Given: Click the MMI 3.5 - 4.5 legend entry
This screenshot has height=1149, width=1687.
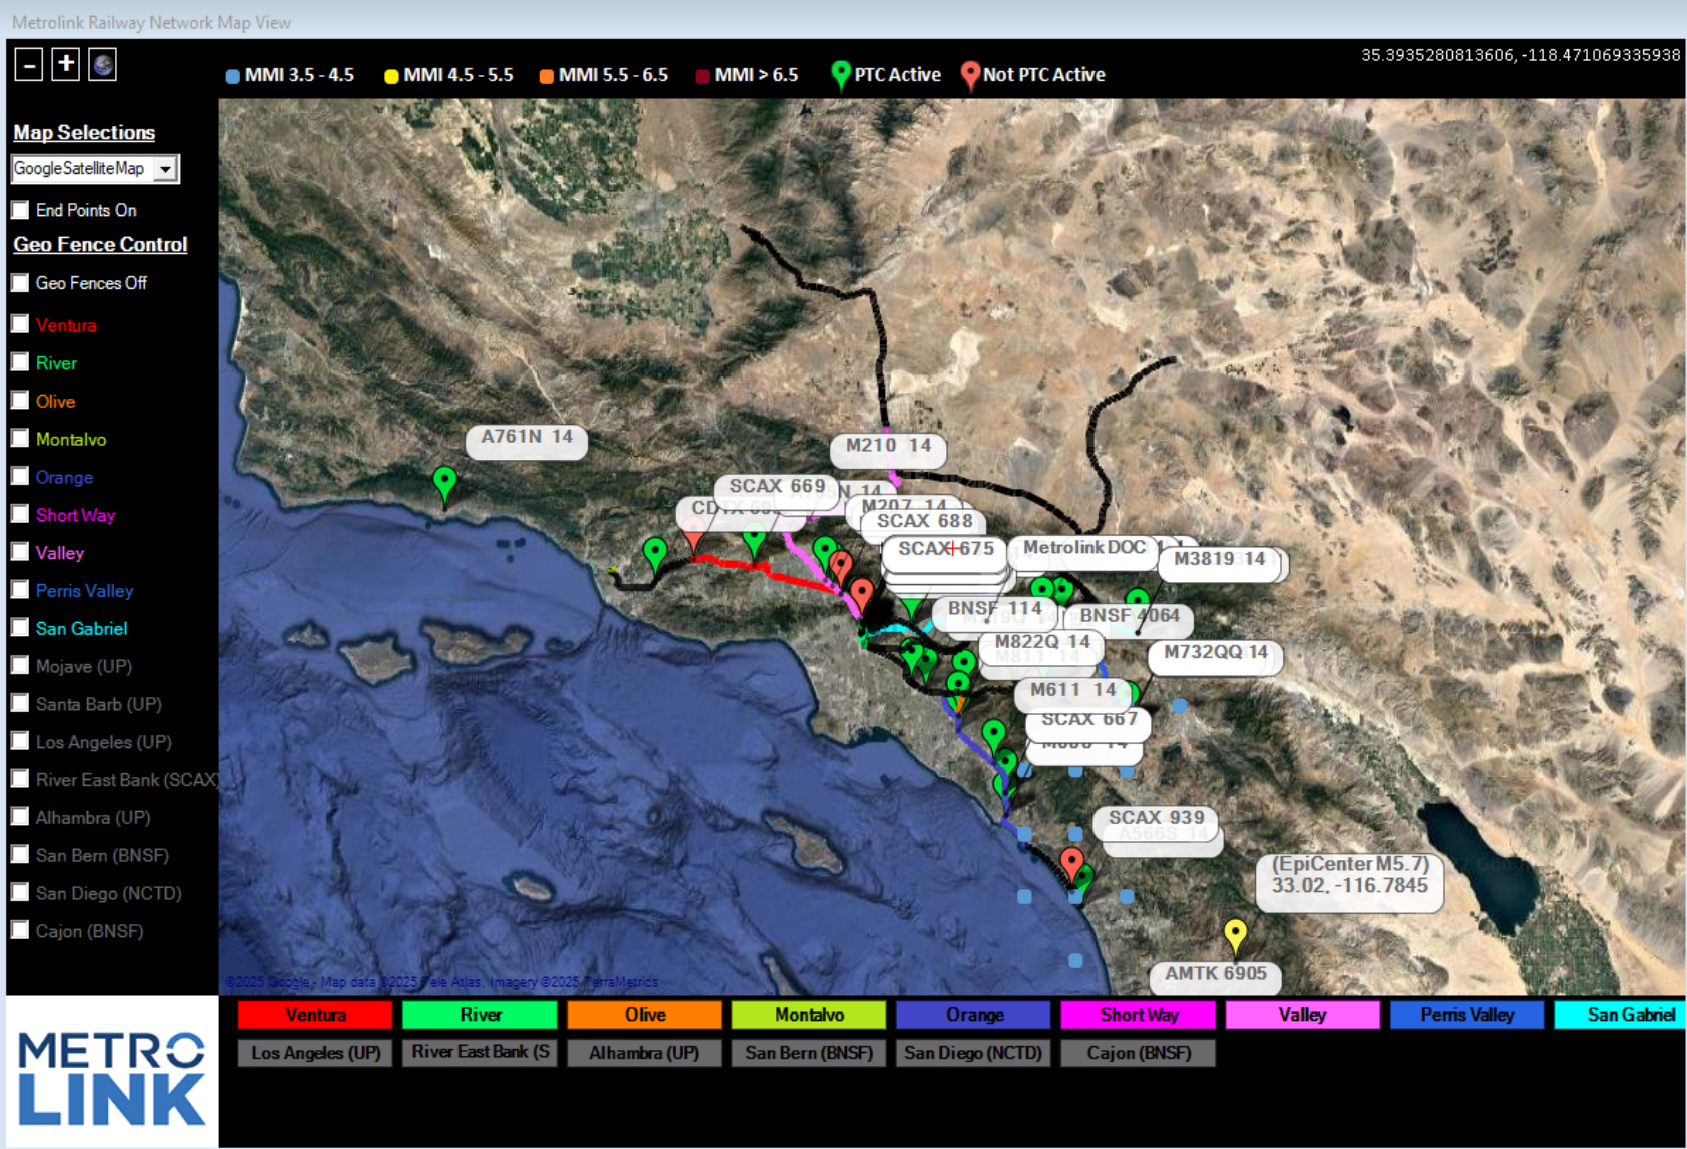Looking at the screenshot, I should [290, 75].
